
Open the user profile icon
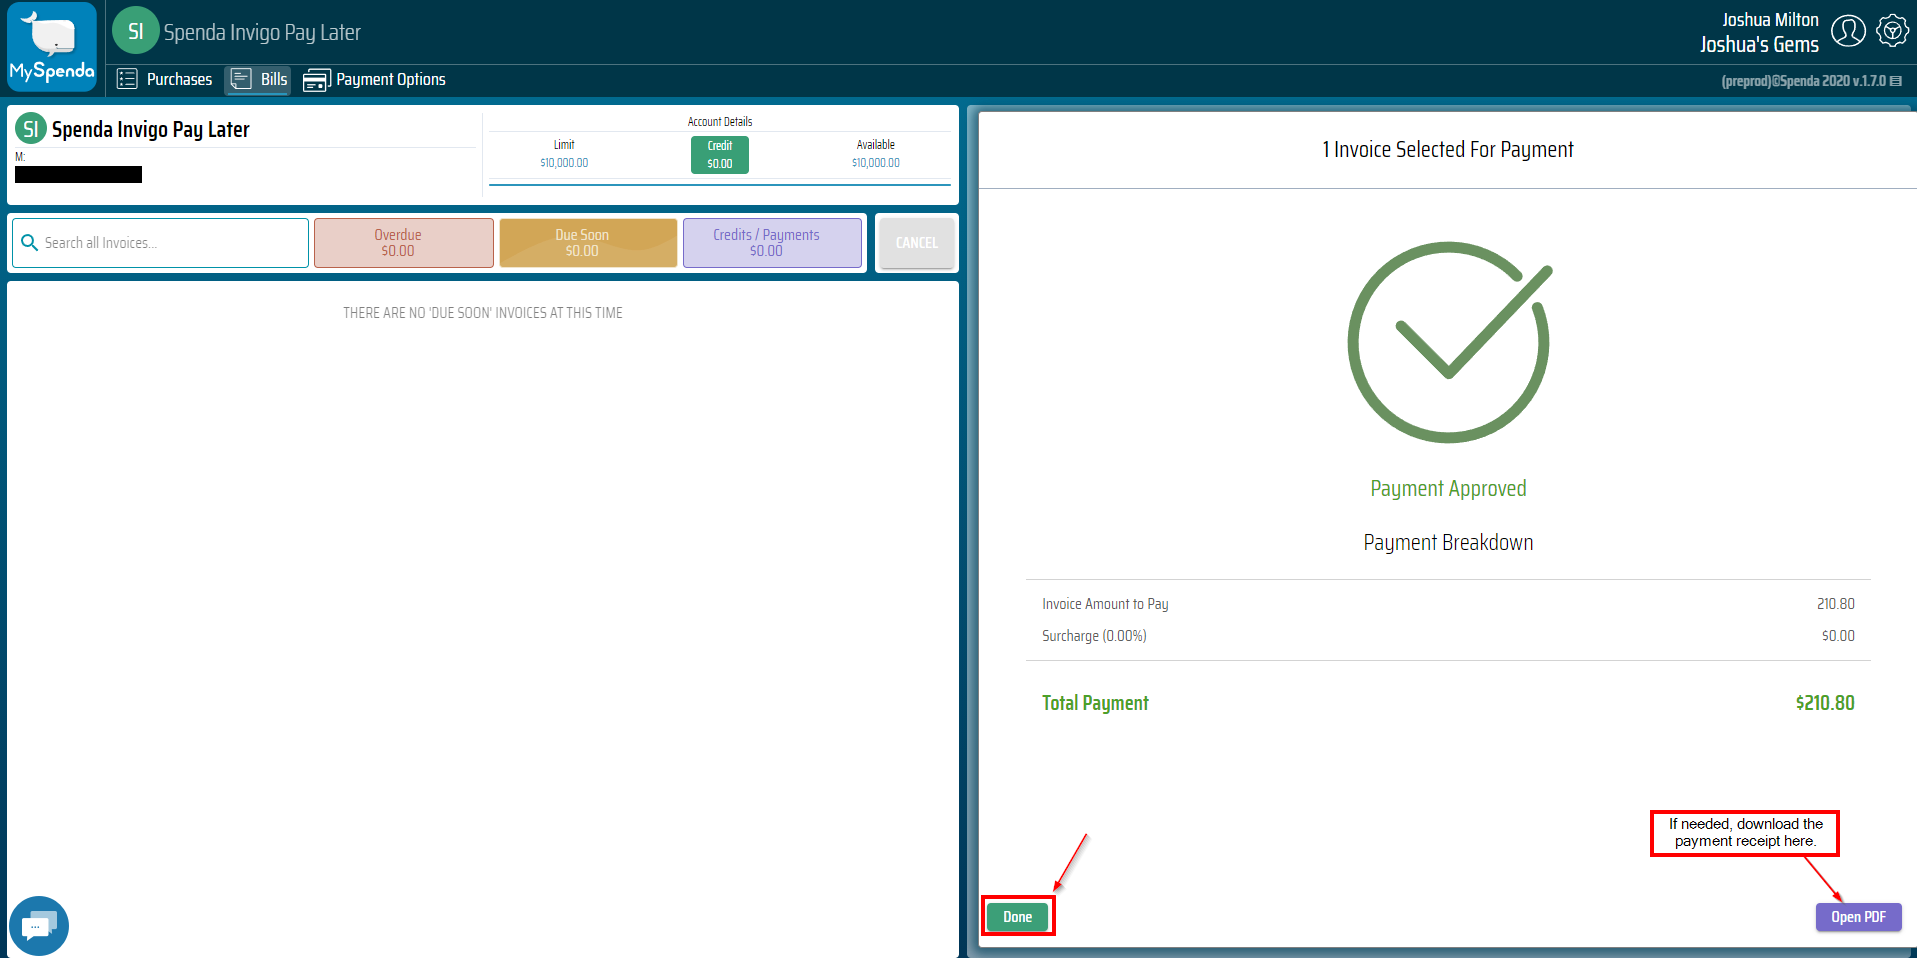point(1847,31)
